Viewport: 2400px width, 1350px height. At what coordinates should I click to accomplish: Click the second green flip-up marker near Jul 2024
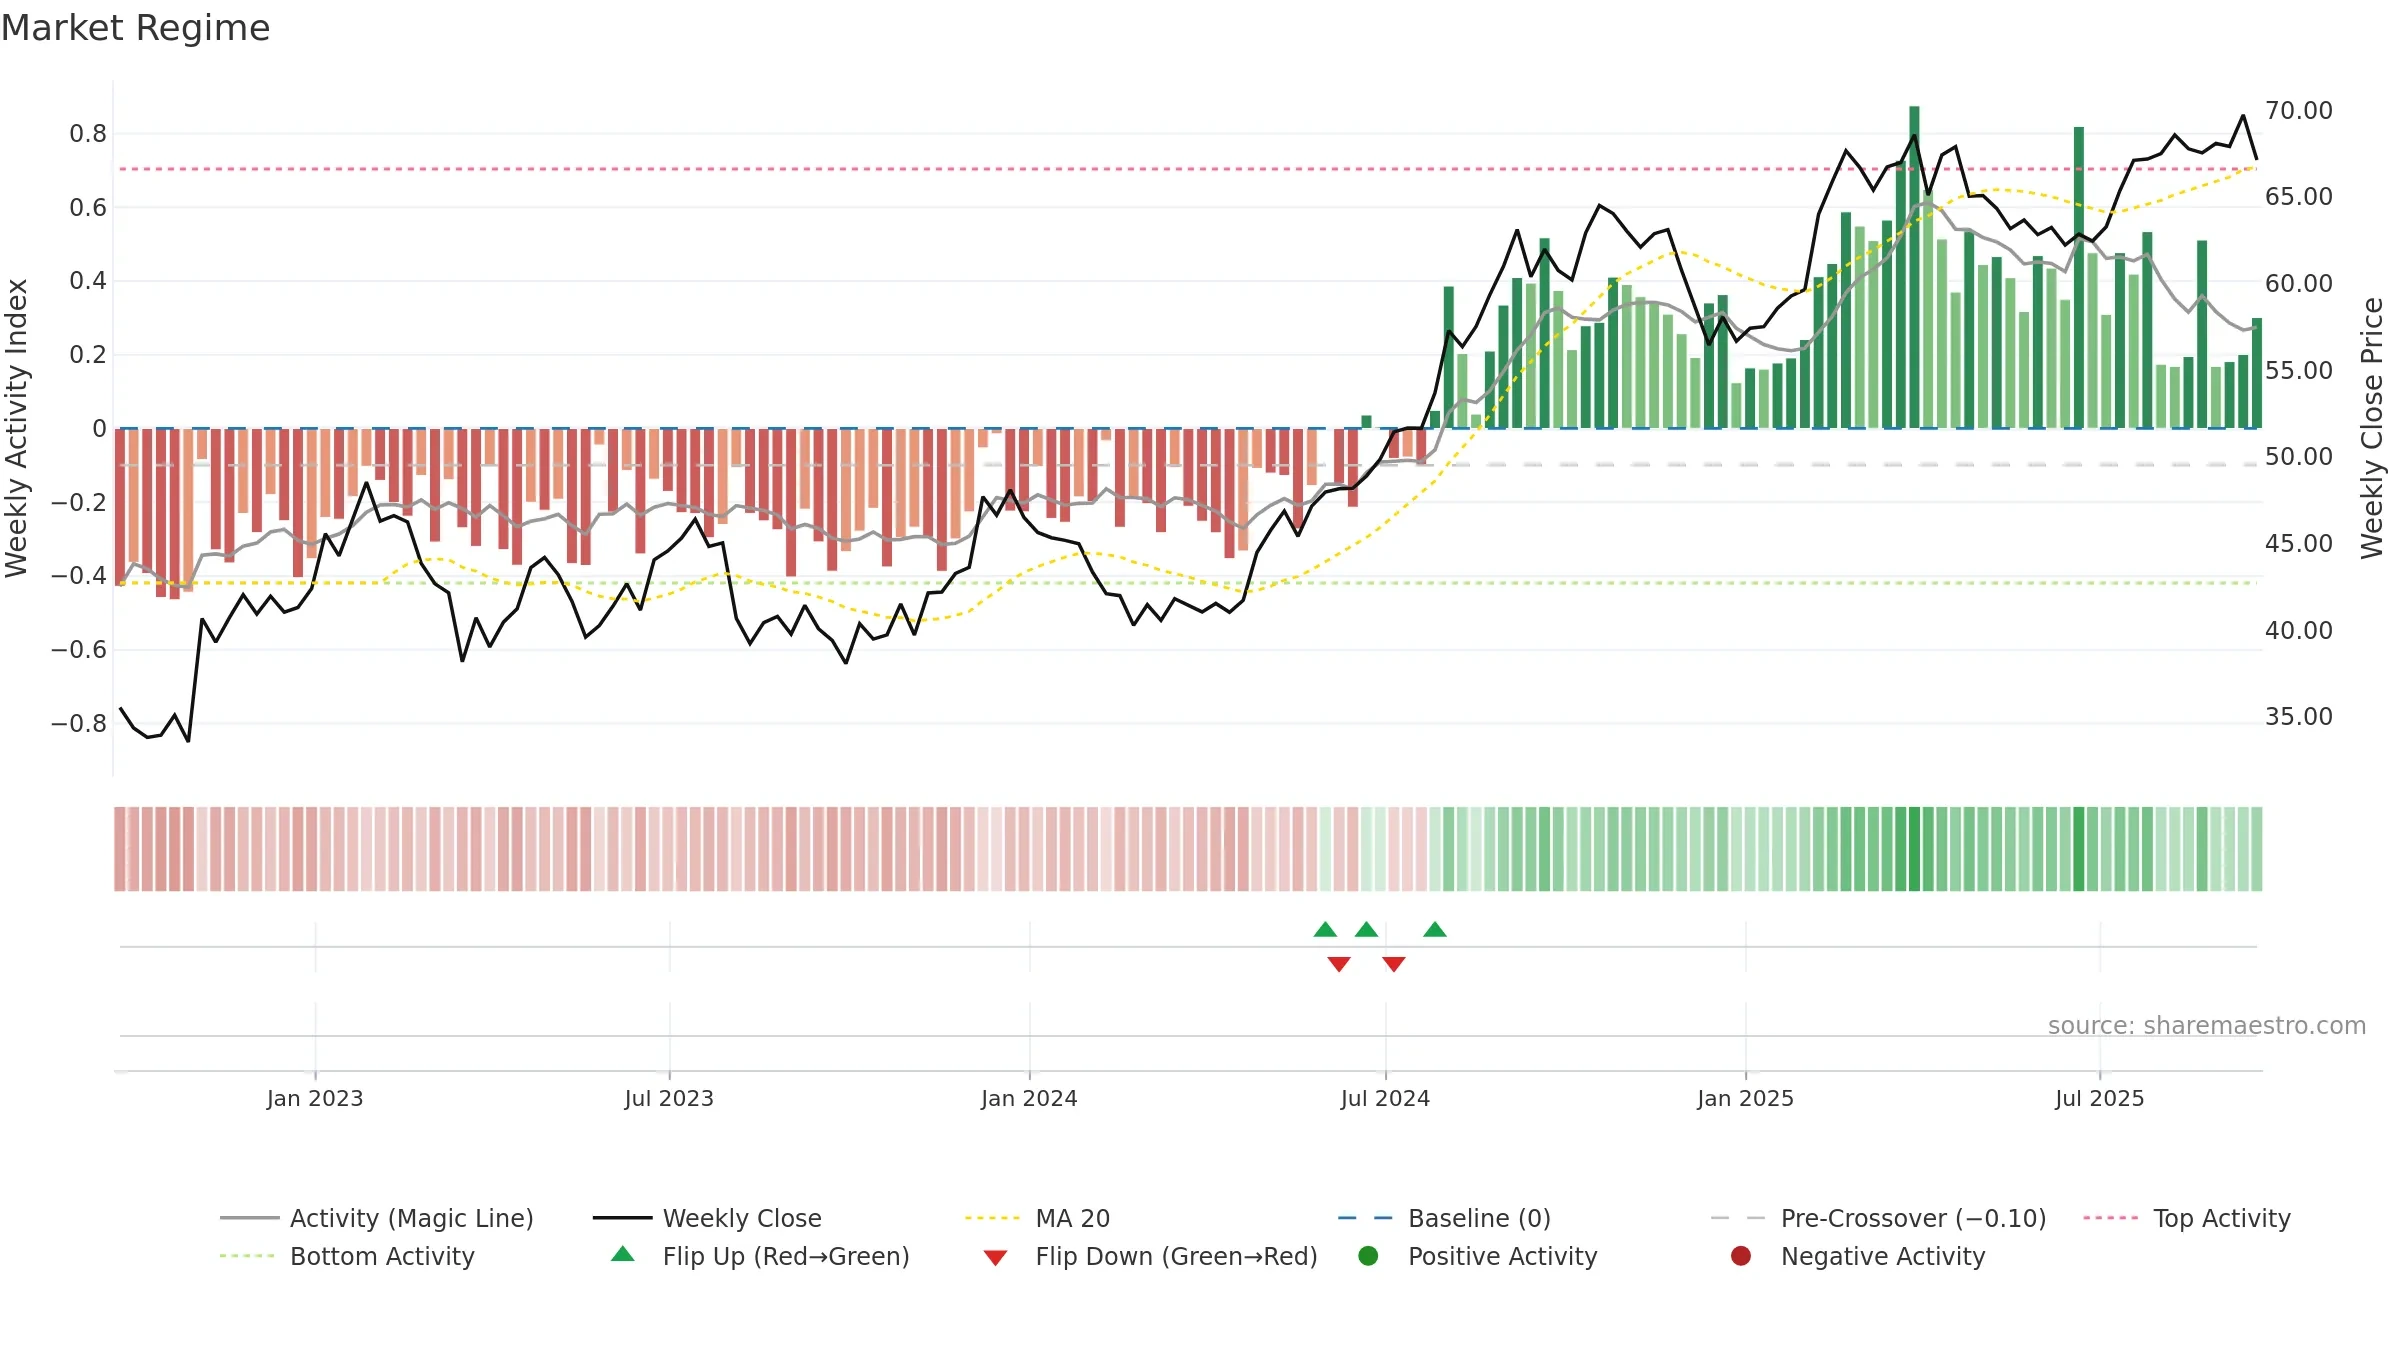point(1366,930)
